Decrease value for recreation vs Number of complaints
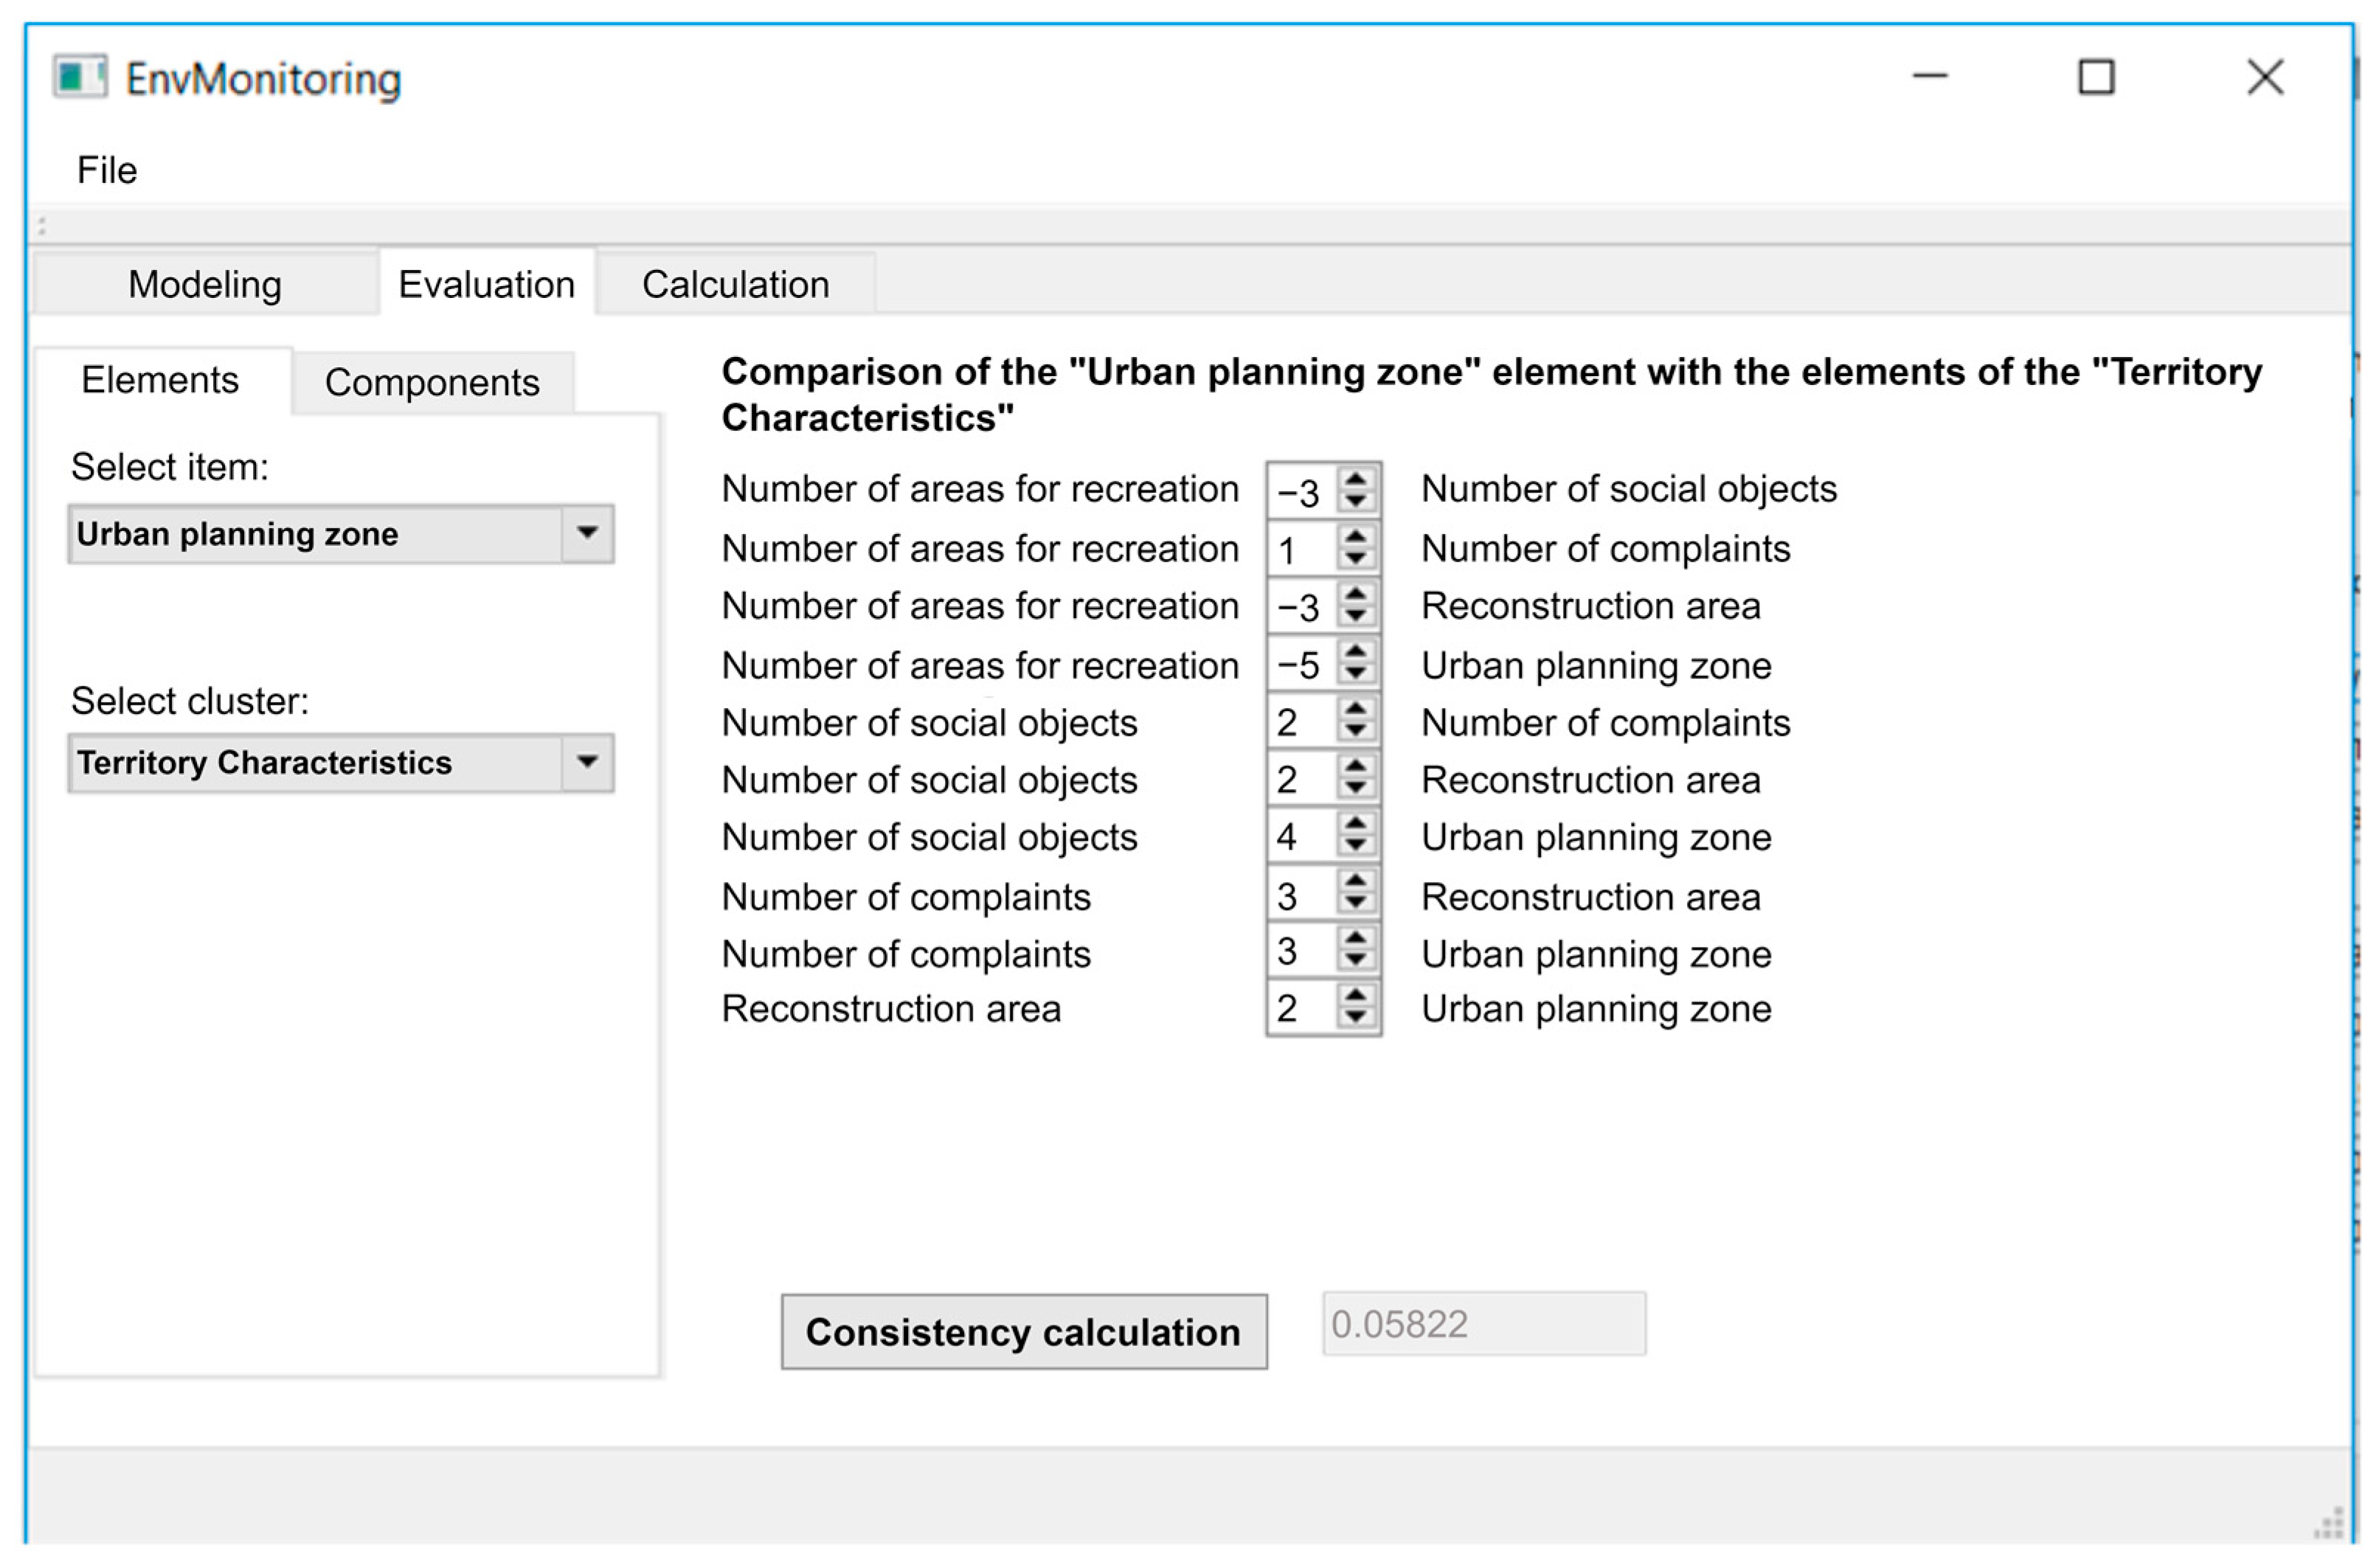Image resolution: width=2379 pixels, height=1568 pixels. (x=1355, y=558)
